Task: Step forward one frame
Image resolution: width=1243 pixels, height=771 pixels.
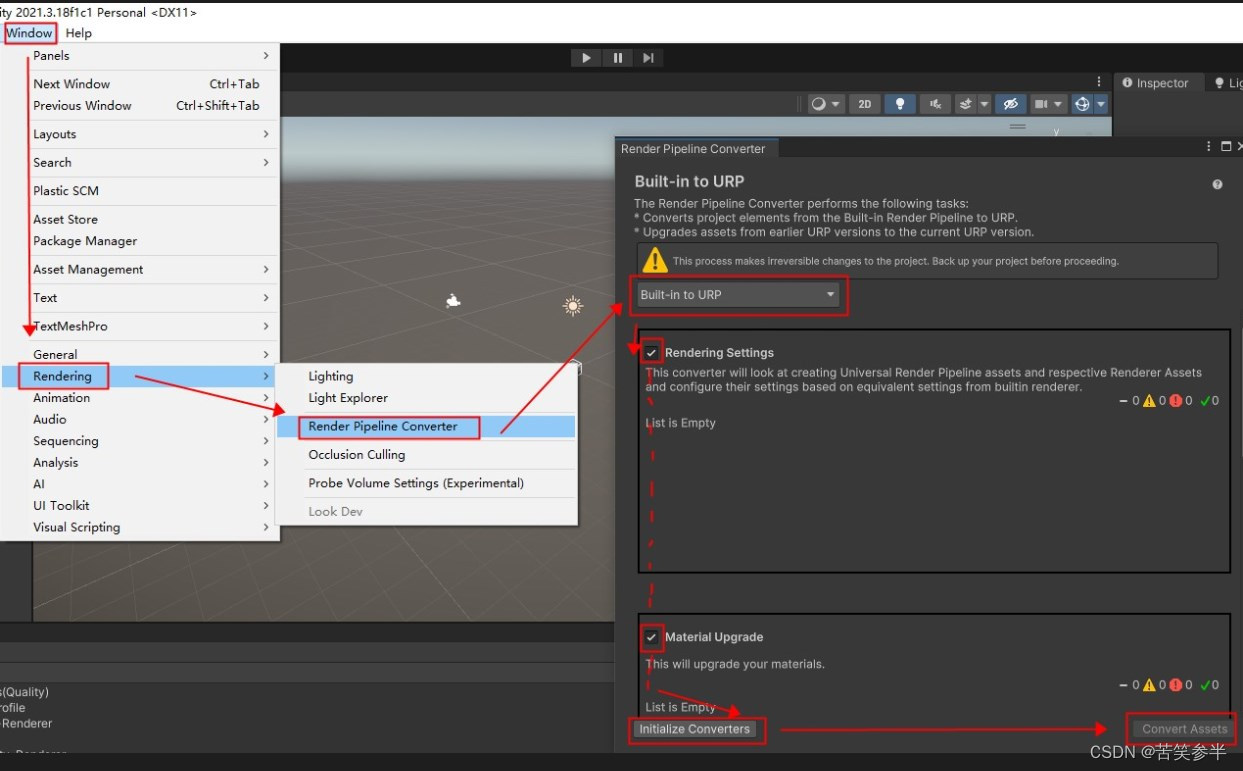Action: (x=648, y=57)
